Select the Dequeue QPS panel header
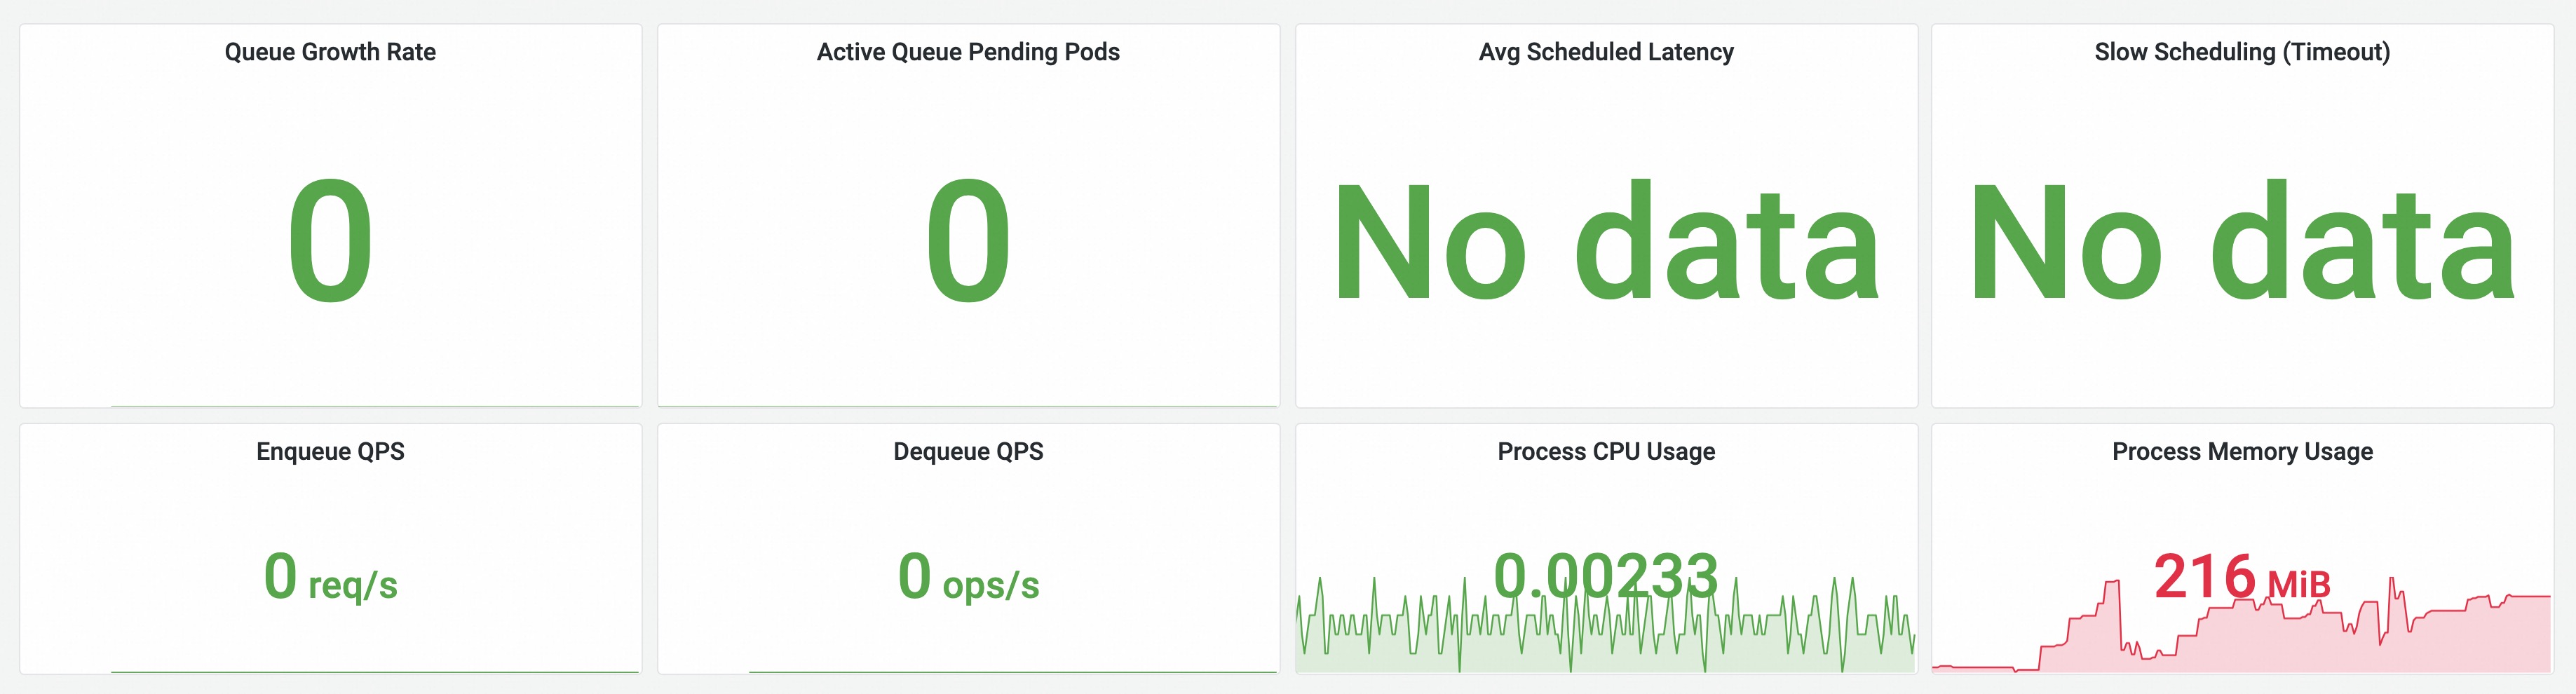The height and width of the screenshot is (694, 2576). coord(967,451)
